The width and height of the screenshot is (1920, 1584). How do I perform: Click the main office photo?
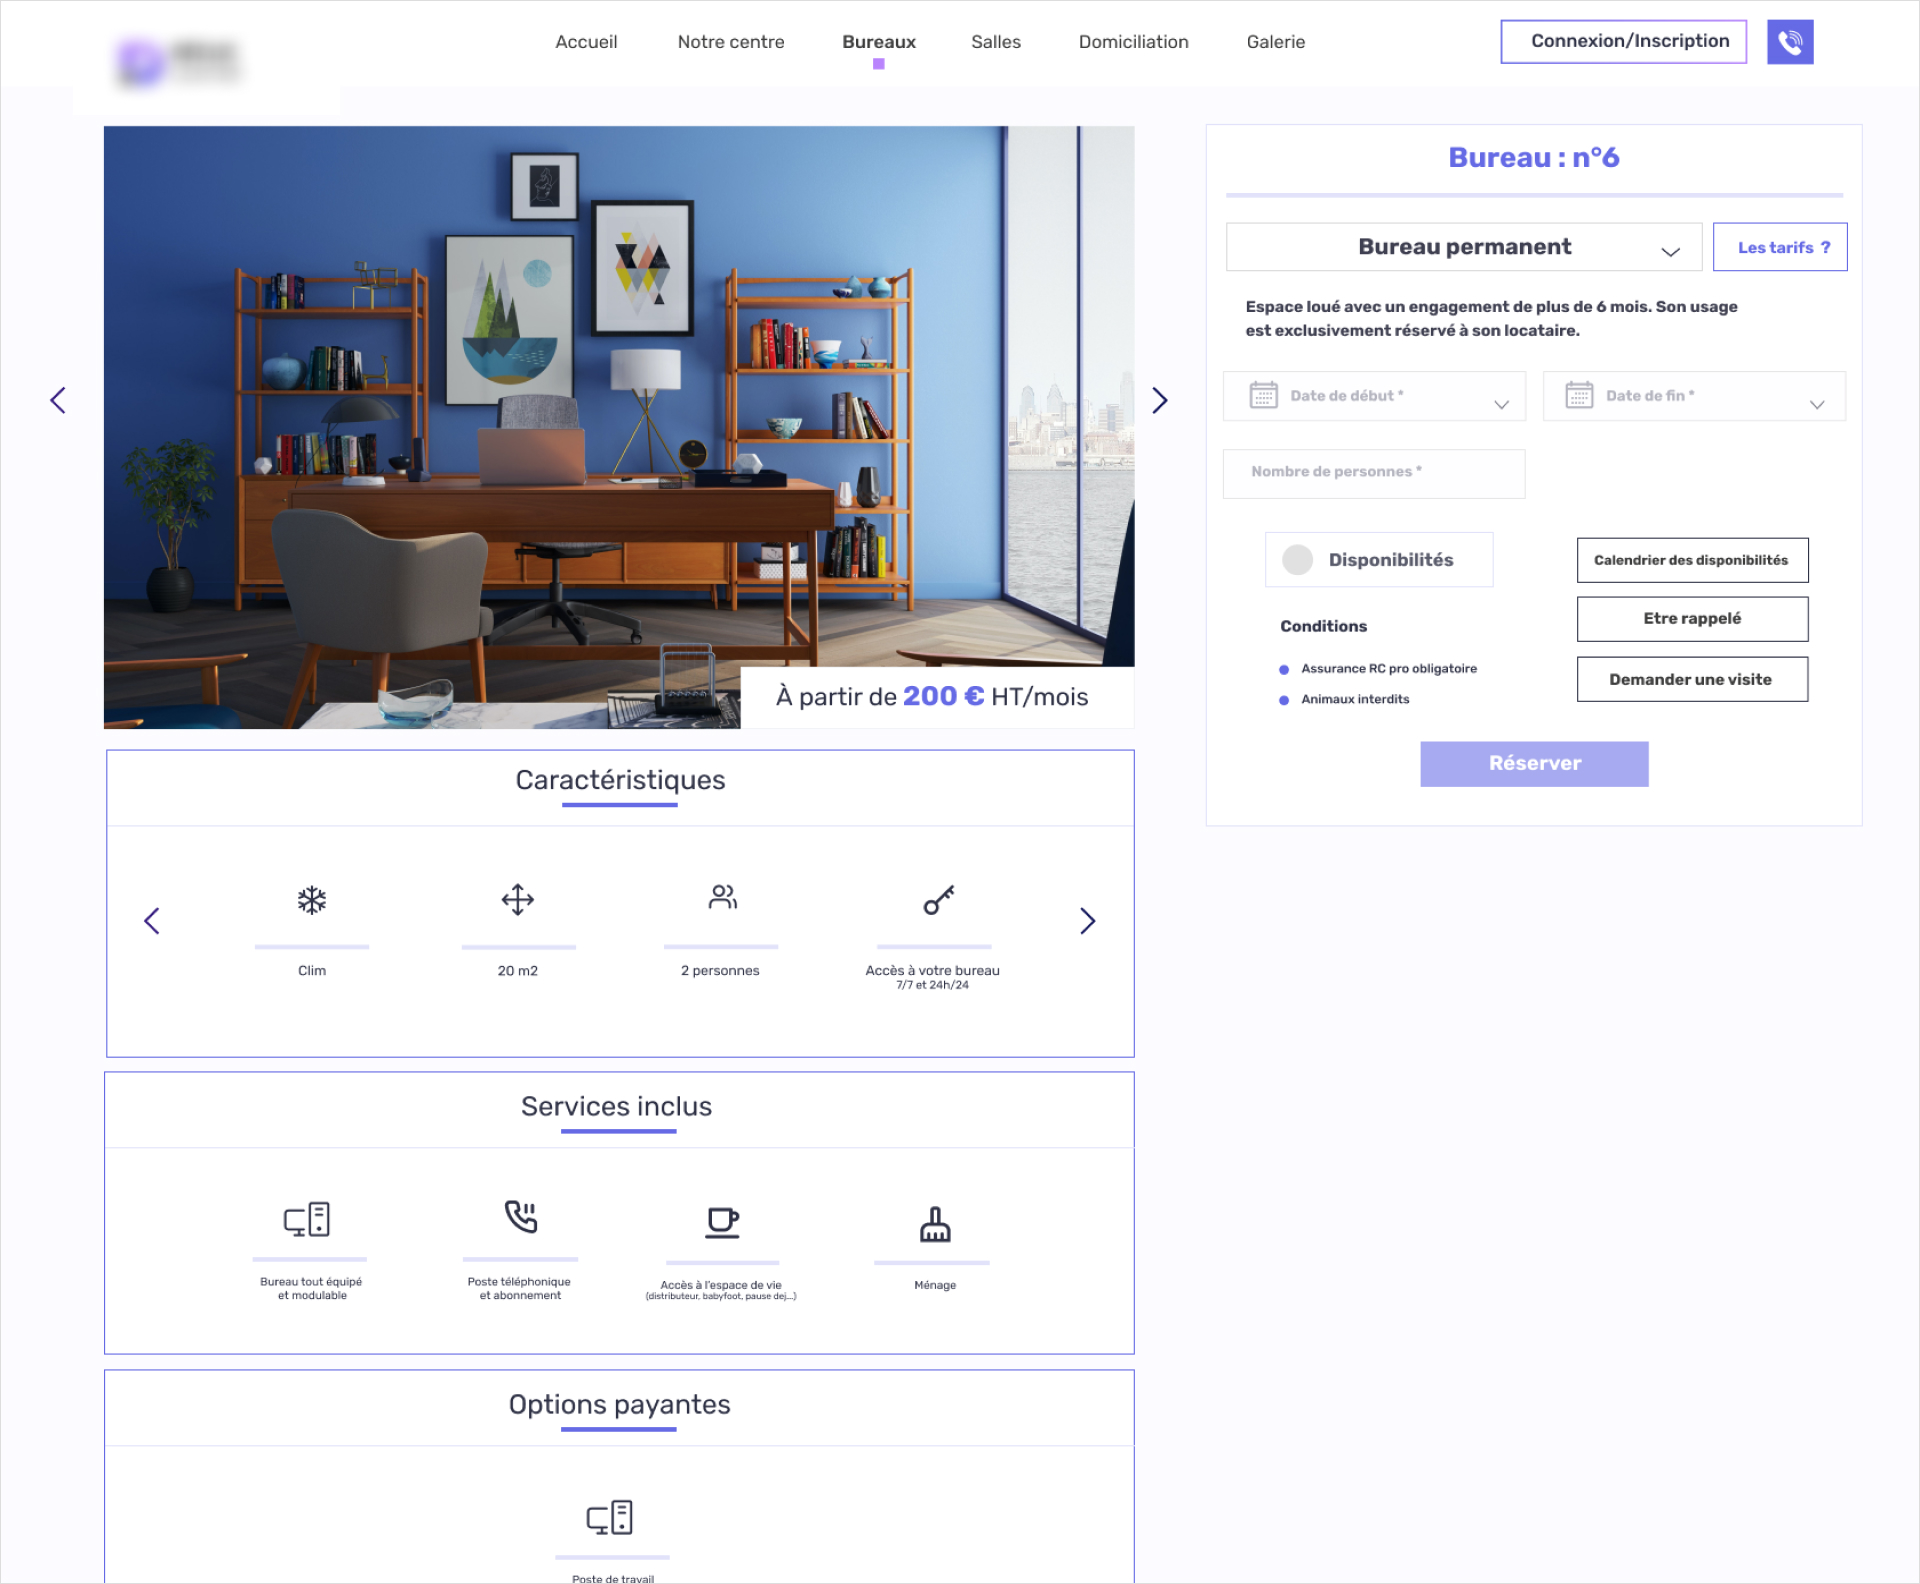tap(619, 427)
